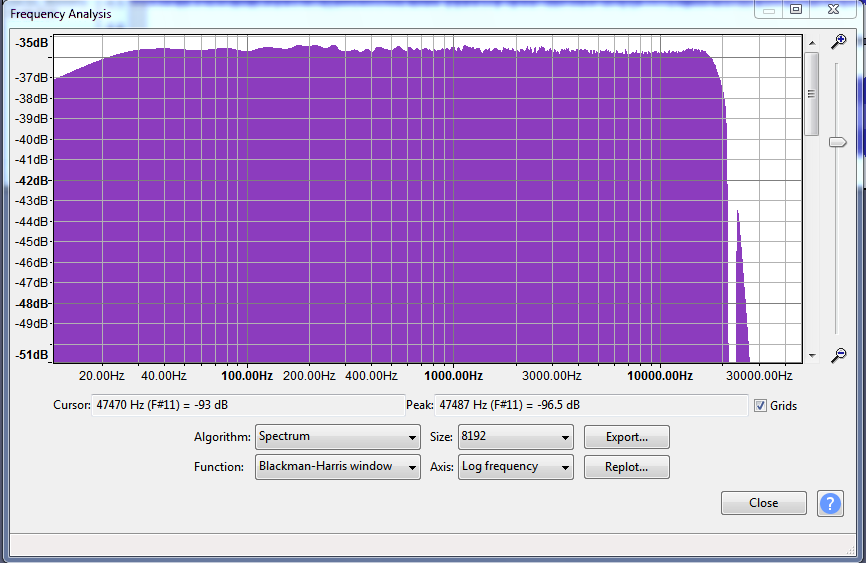Open the Size dropdown showing 8192
This screenshot has width=866, height=563.
[515, 437]
